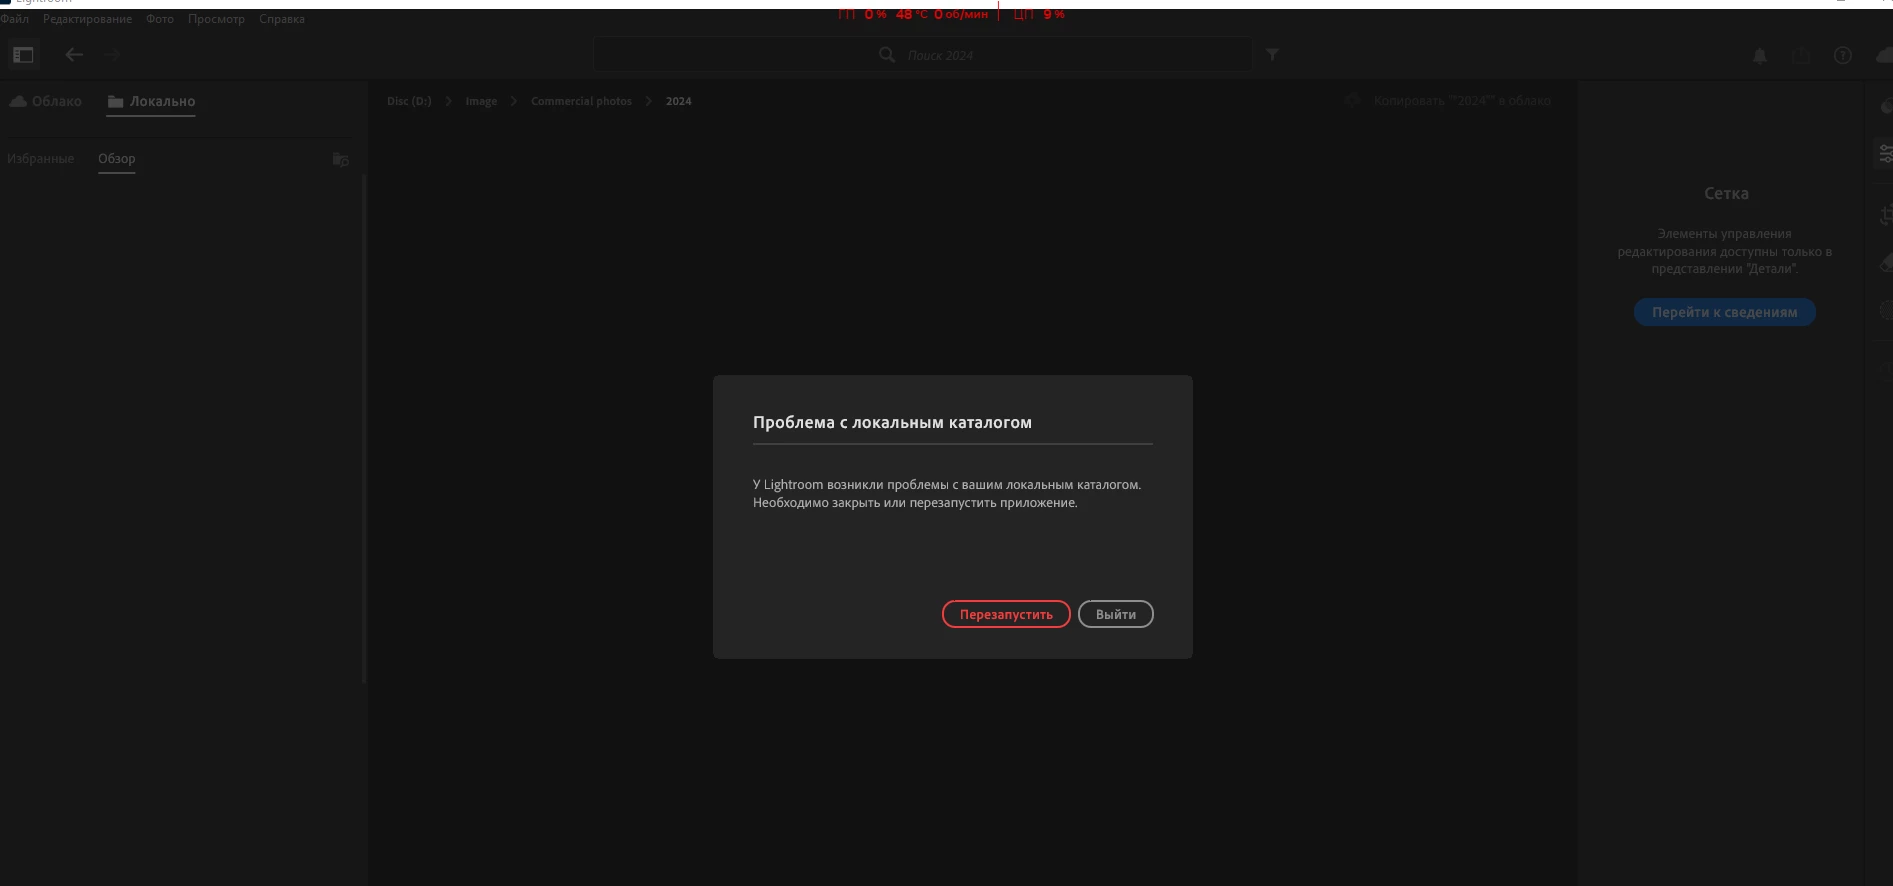Select the Crop tool icon

point(1885,215)
